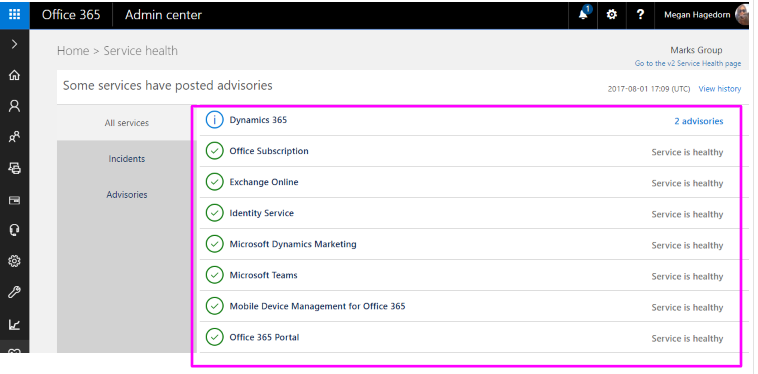This screenshot has width=758, height=374.
Task: Select the Exchange Online service name
Action: tap(264, 182)
